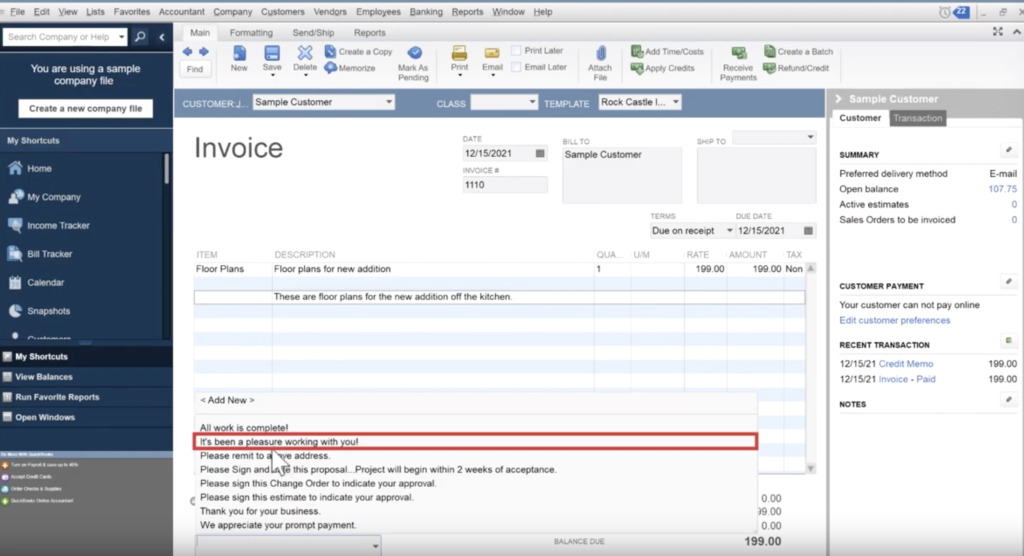This screenshot has width=1024, height=556.
Task: Open the Ship To dropdown
Action: coord(810,137)
